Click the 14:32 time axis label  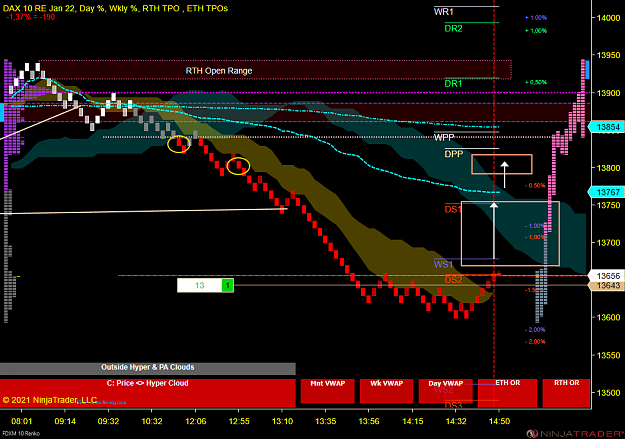[456, 421]
